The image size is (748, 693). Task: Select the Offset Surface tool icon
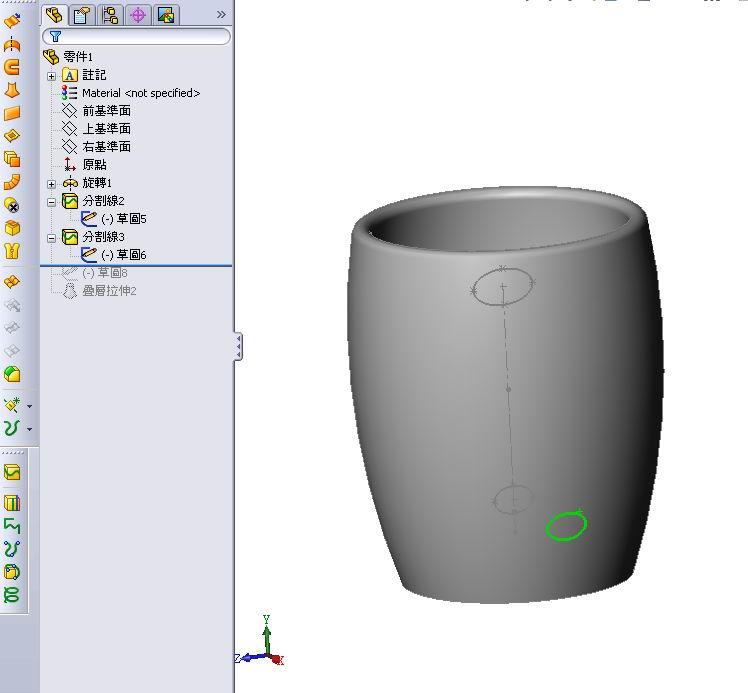12,136
